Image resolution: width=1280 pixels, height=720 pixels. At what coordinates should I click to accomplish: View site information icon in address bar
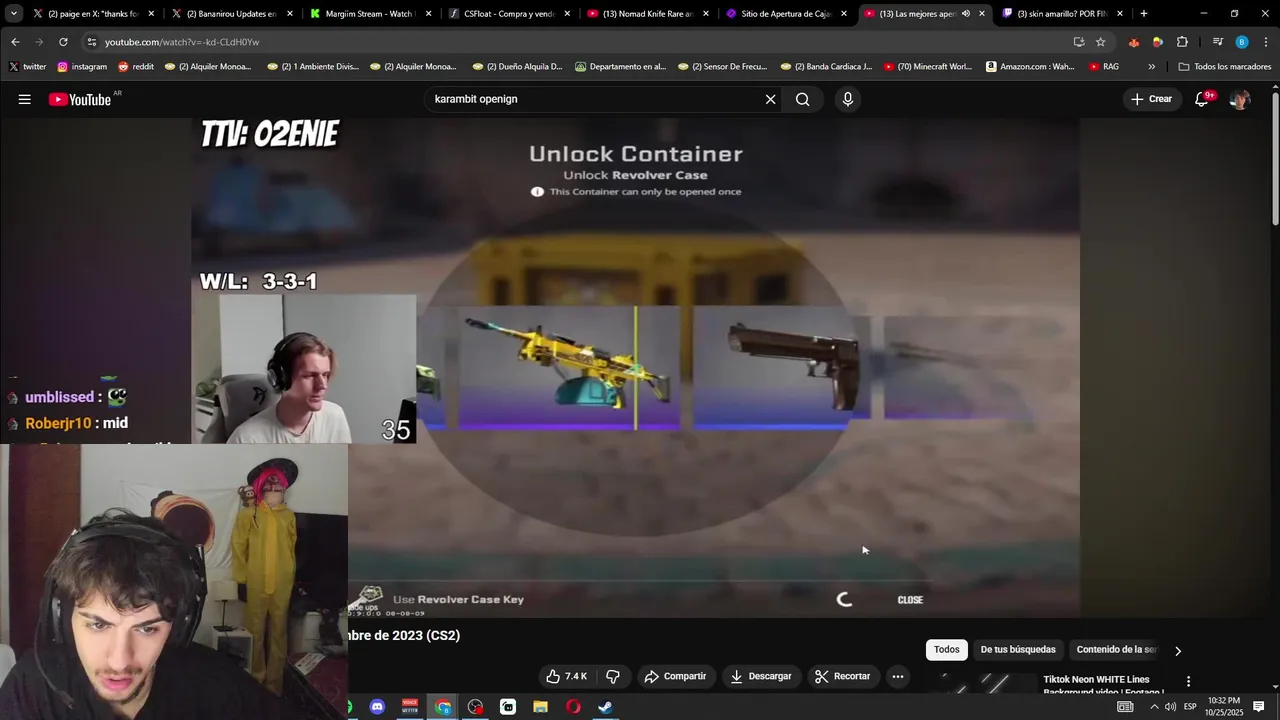point(92,42)
